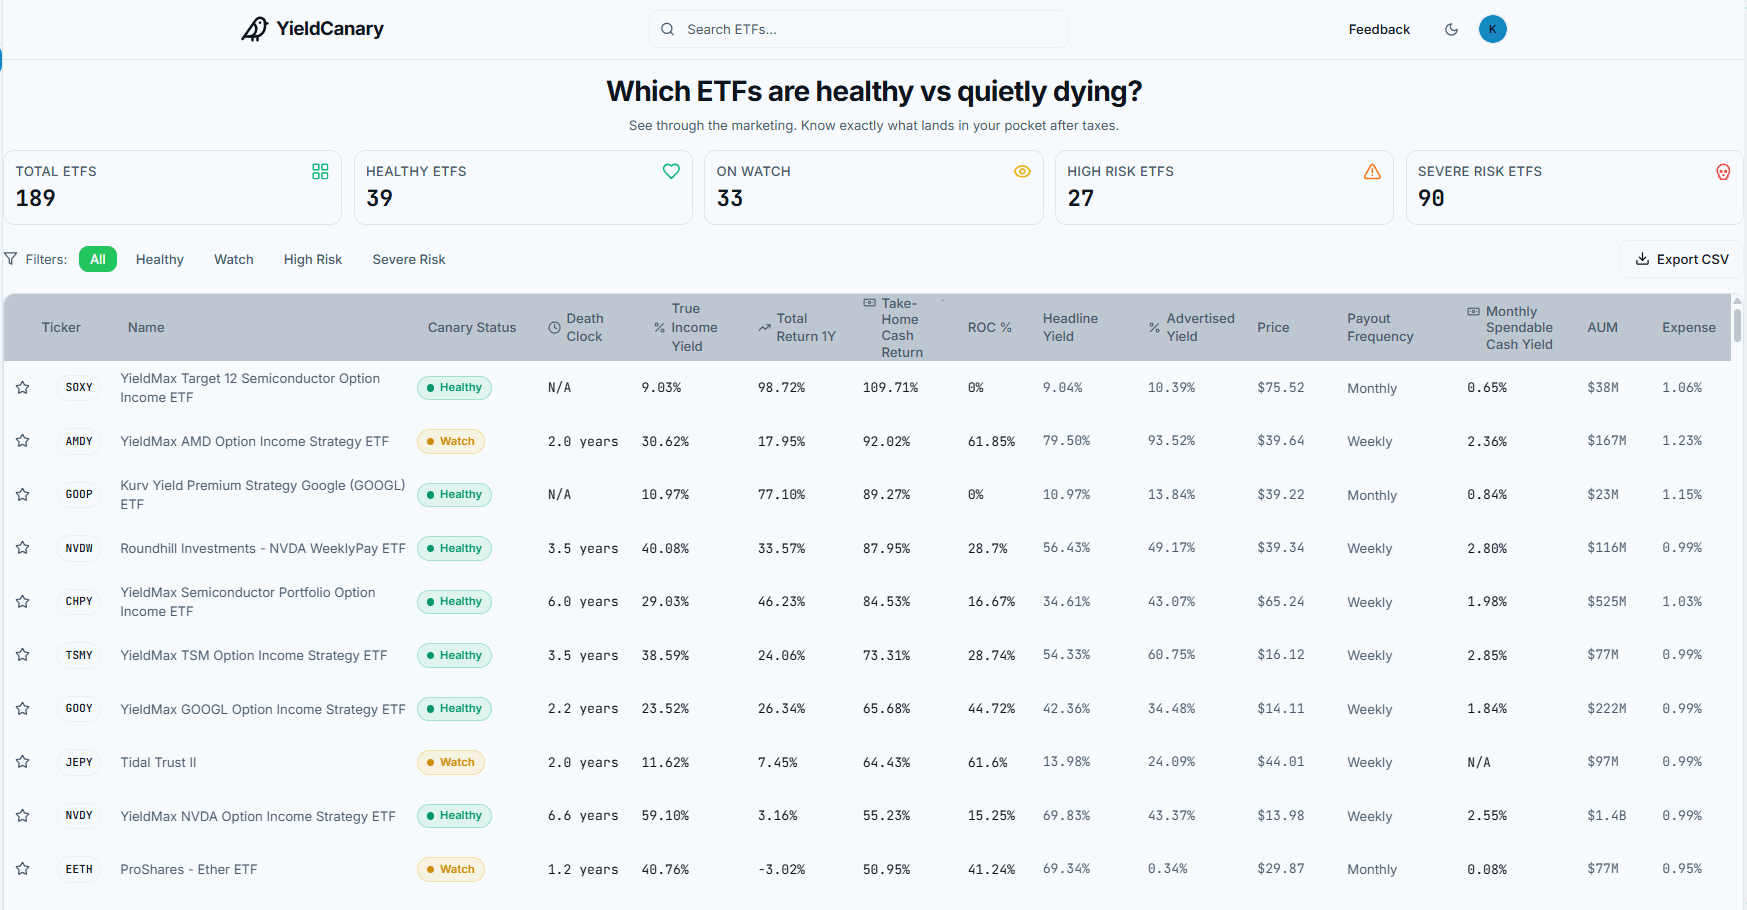The height and width of the screenshot is (910, 1747).
Task: Open the GOOP ticker badge
Action: [79, 495]
